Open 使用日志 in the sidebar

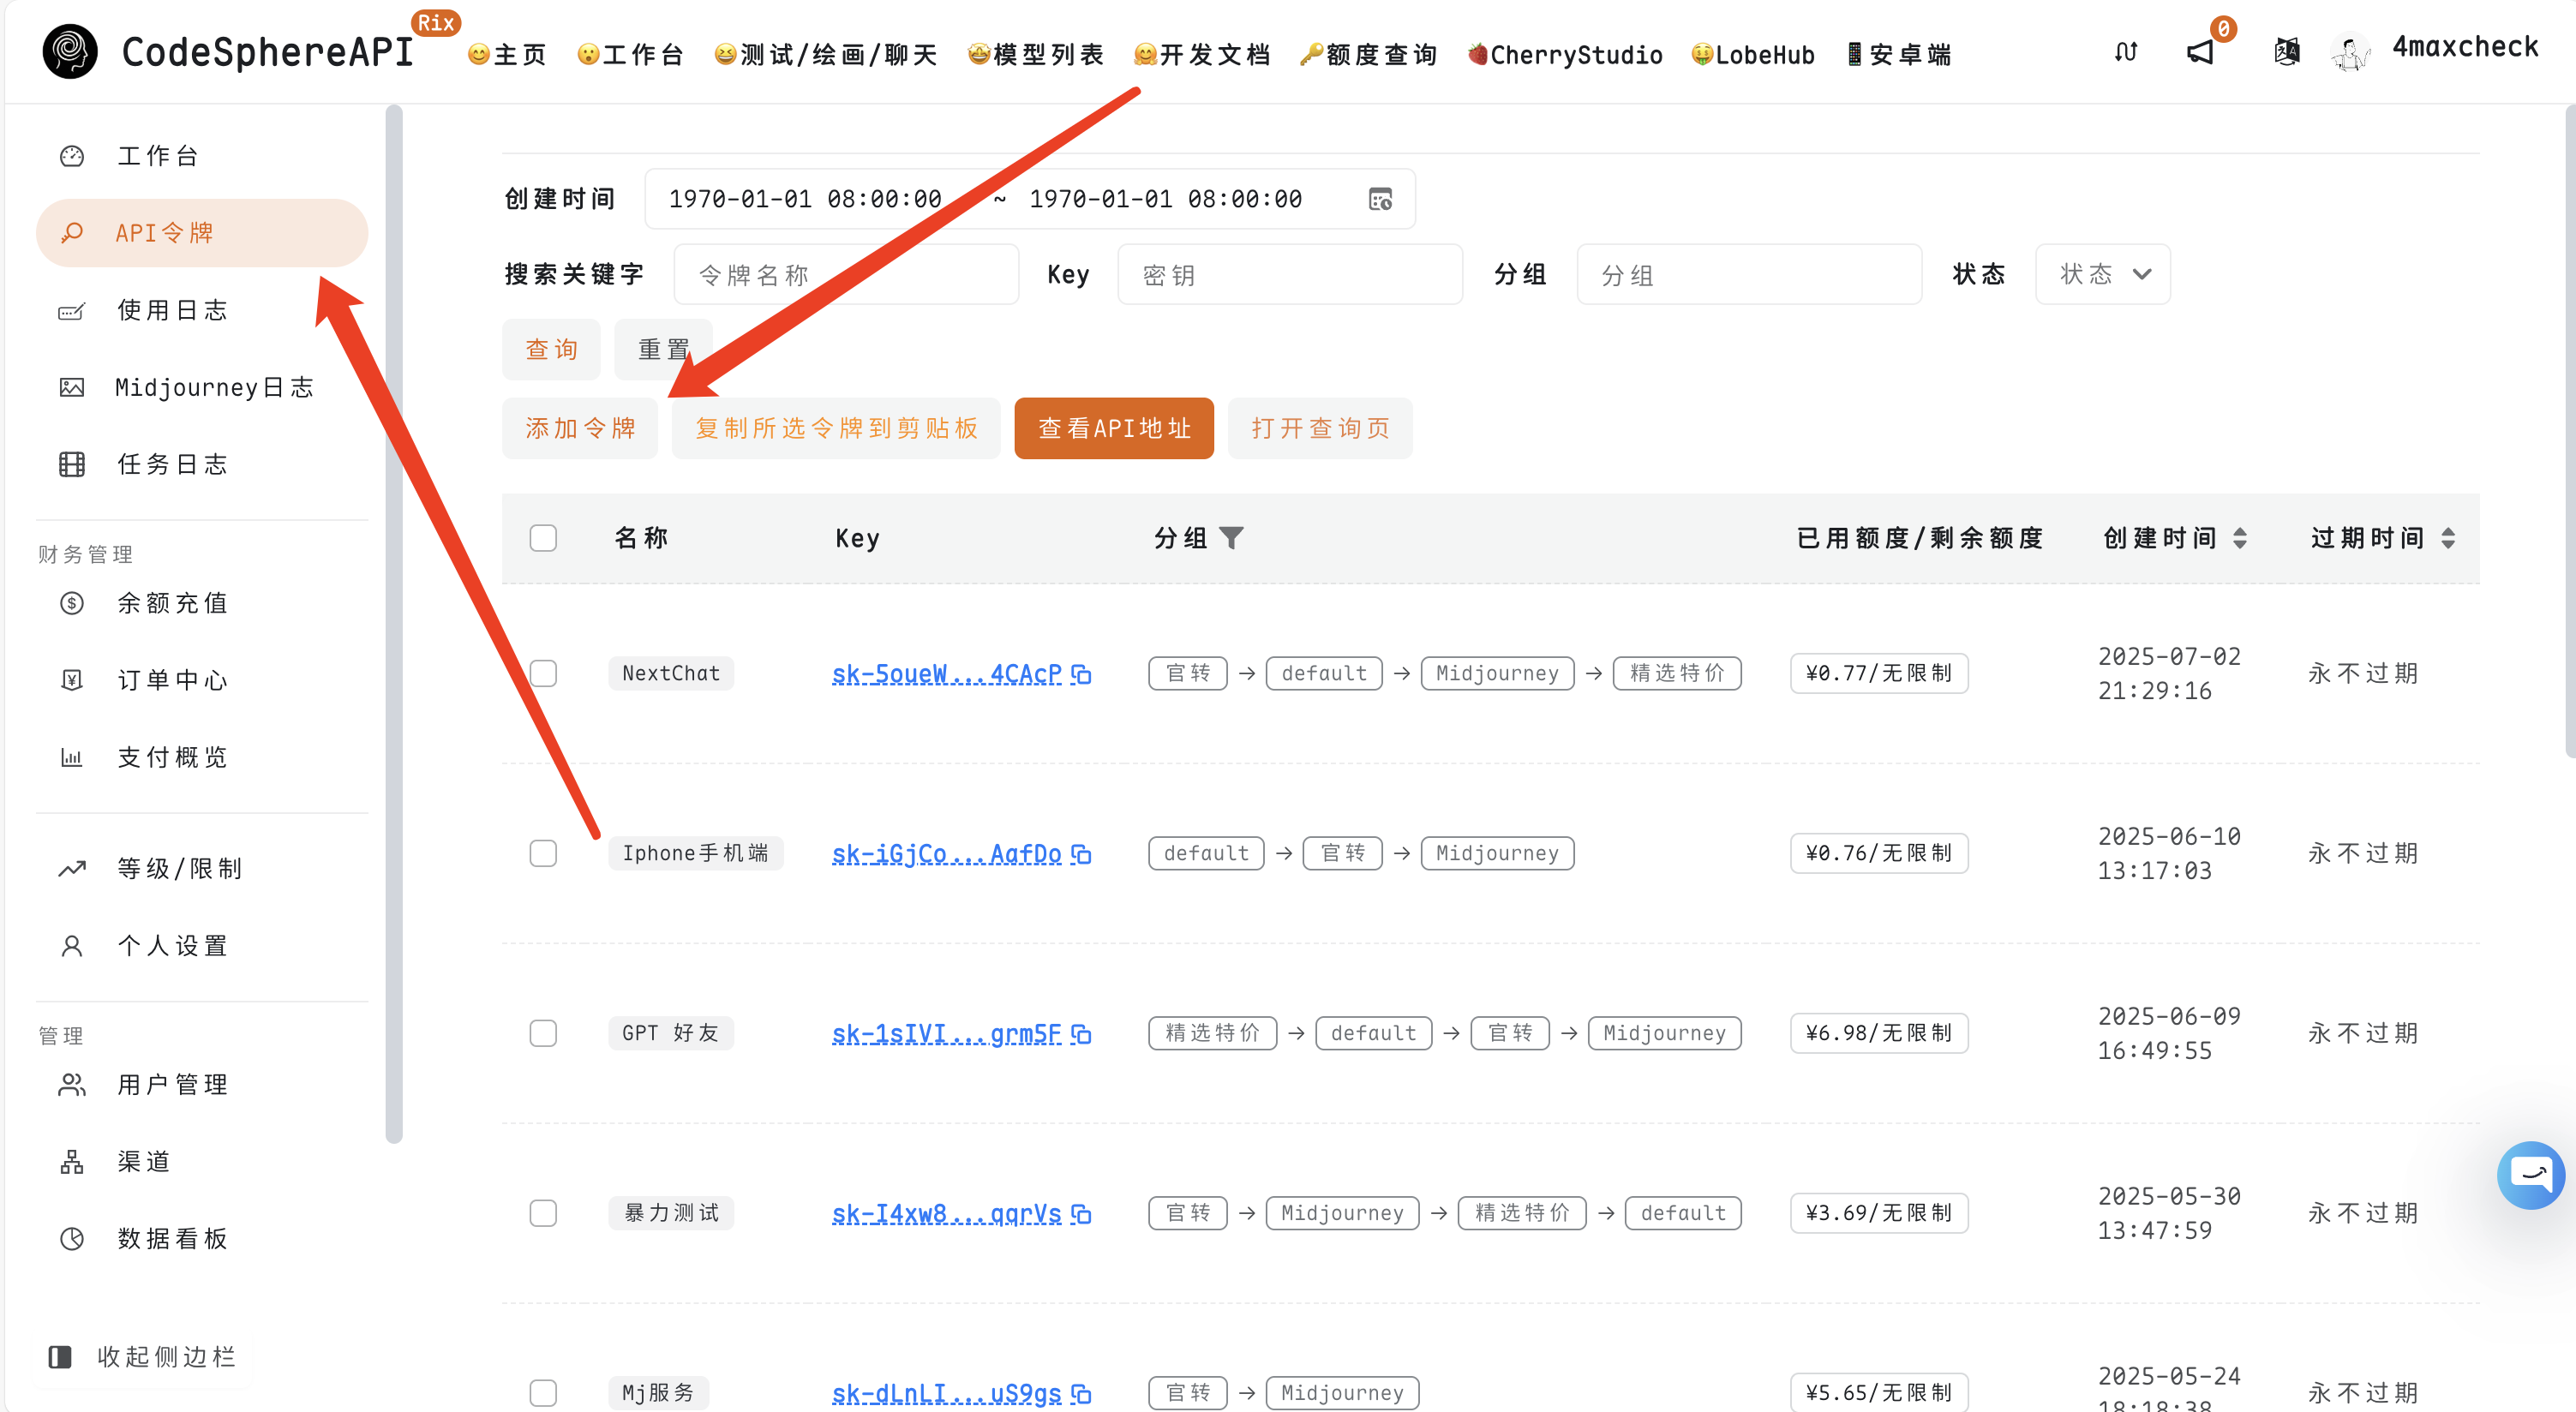point(172,310)
